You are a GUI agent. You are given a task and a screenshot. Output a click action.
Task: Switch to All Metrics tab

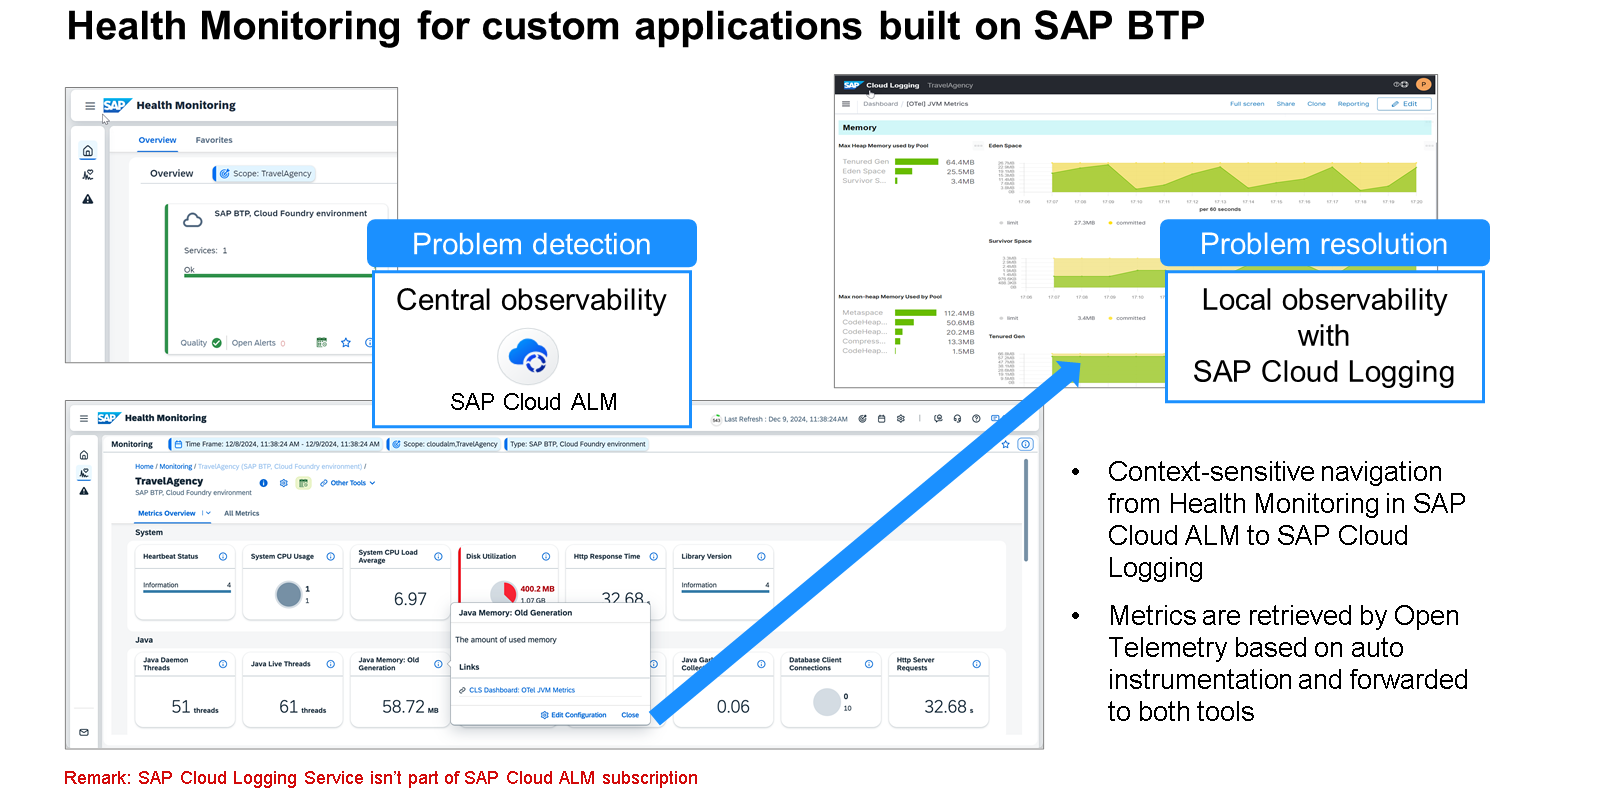pyautogui.click(x=241, y=513)
